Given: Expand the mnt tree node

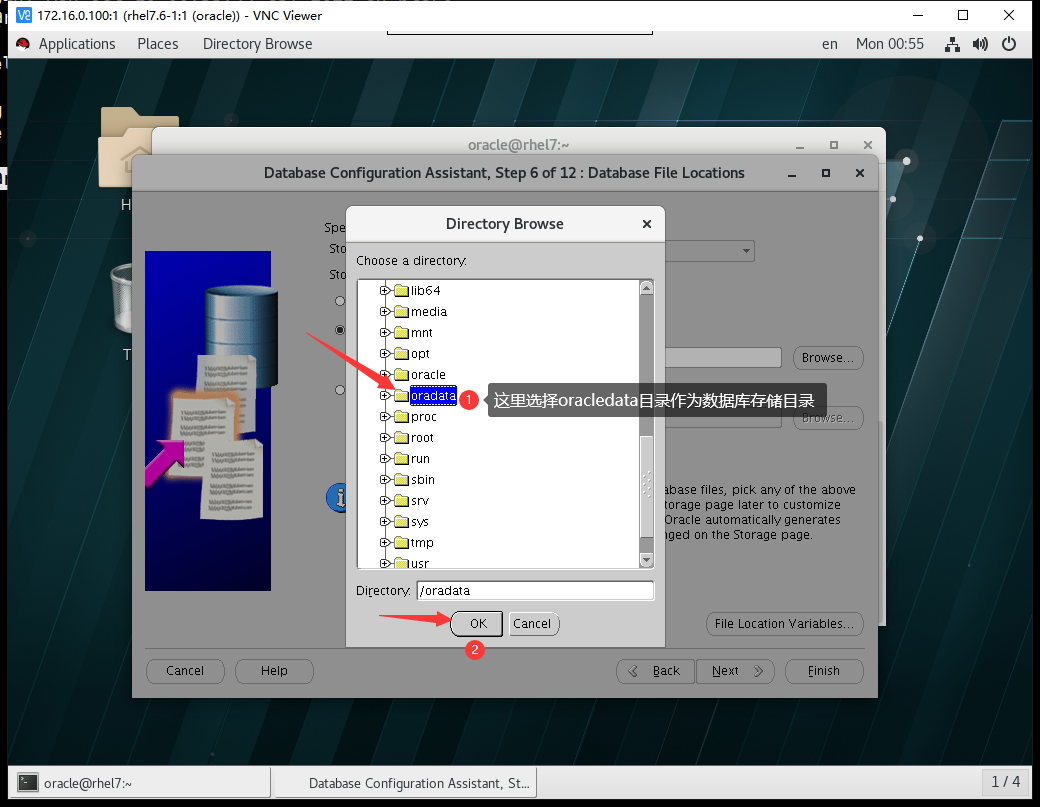Looking at the screenshot, I should pos(384,332).
